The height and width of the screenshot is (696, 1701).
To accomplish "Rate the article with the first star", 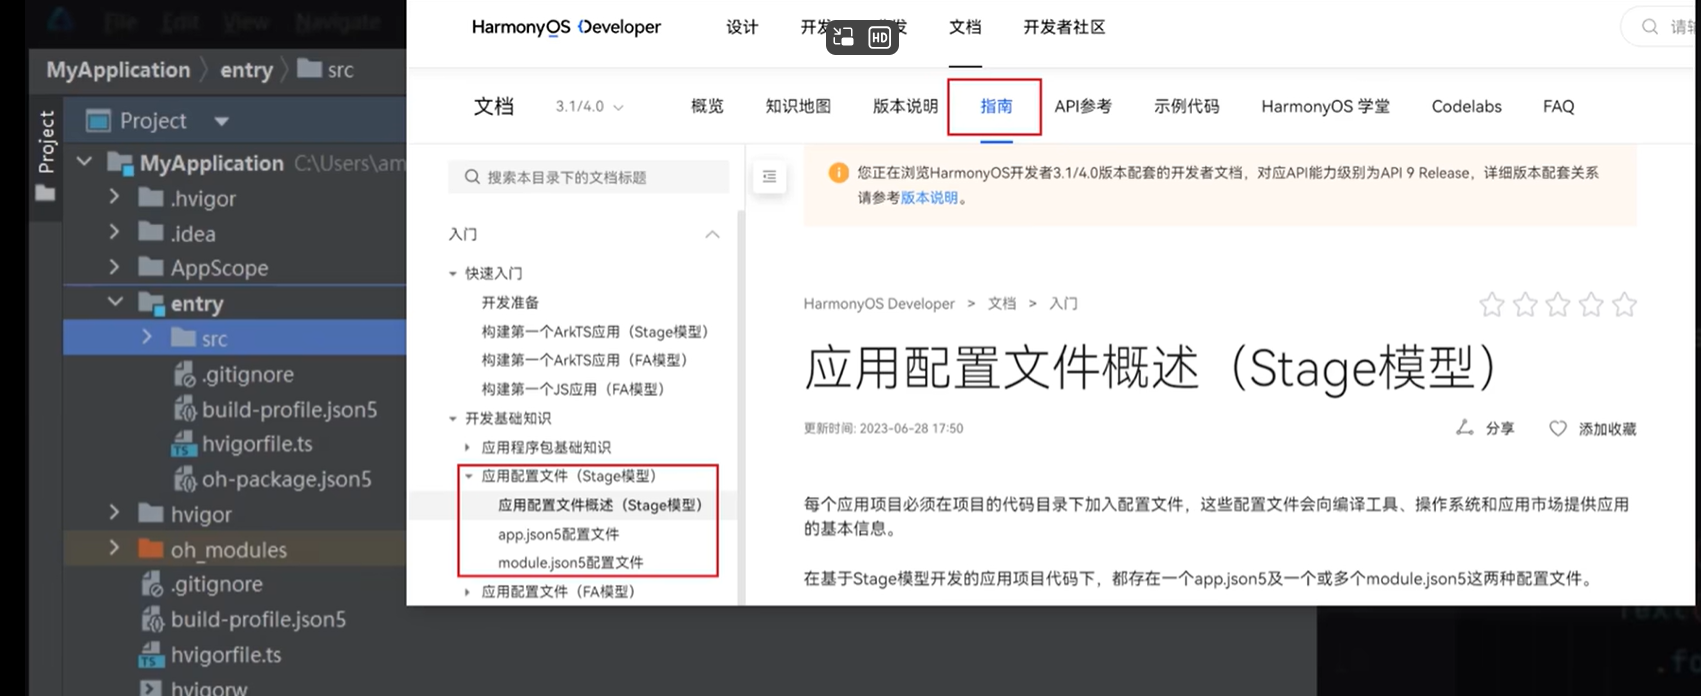I will pyautogui.click(x=1491, y=305).
